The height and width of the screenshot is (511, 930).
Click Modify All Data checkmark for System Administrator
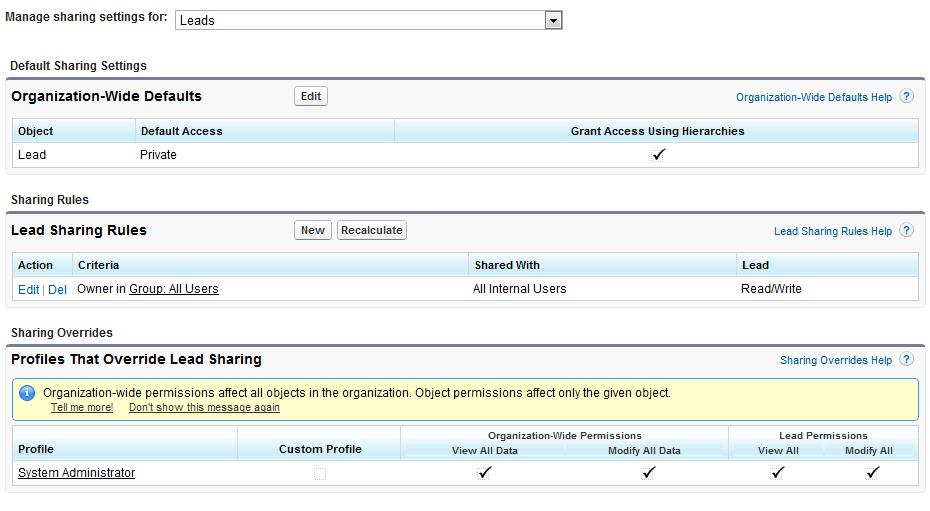click(x=648, y=472)
